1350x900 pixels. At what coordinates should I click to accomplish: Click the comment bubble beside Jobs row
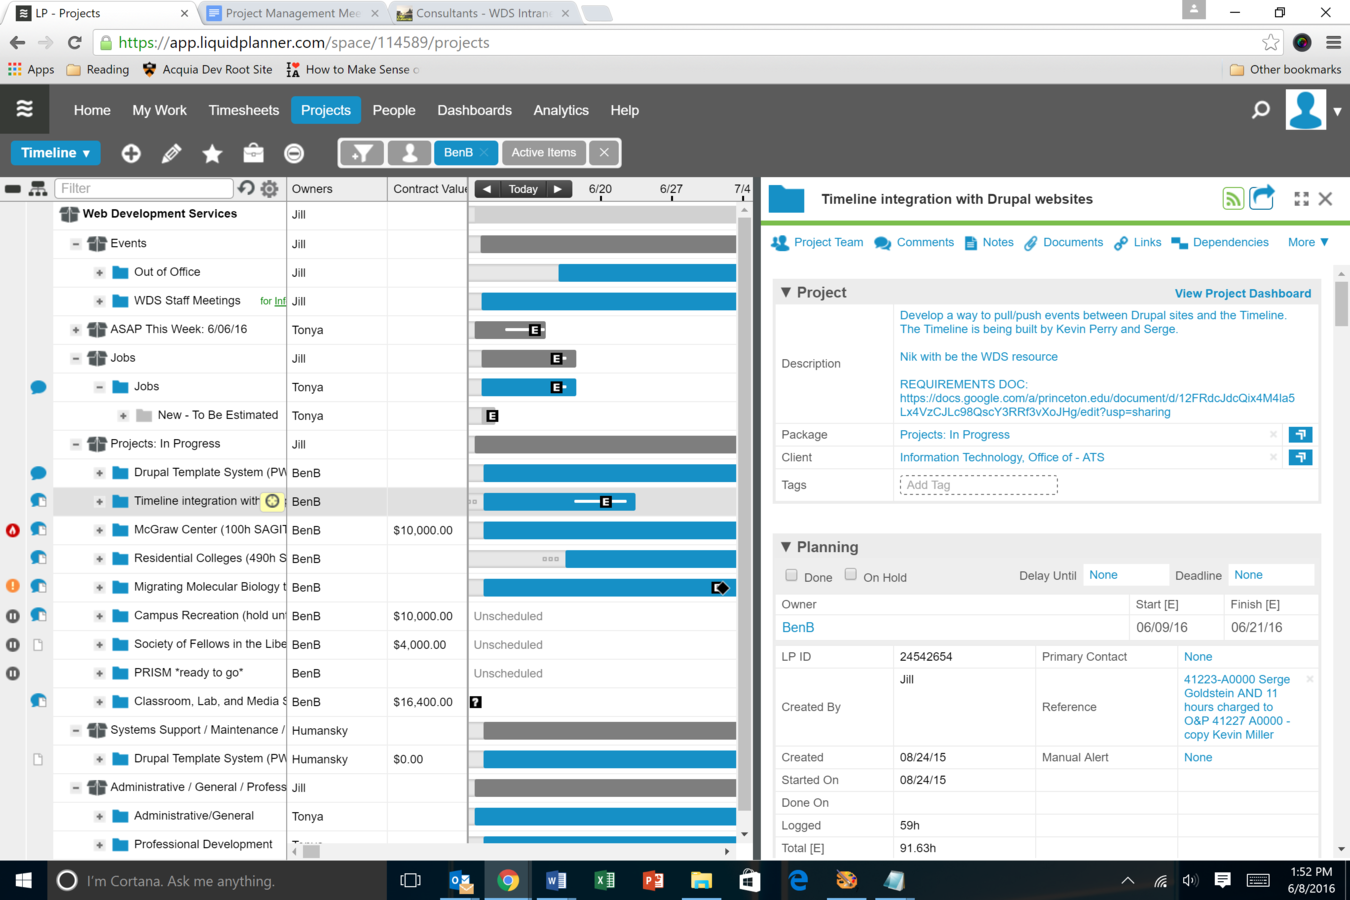coord(38,387)
